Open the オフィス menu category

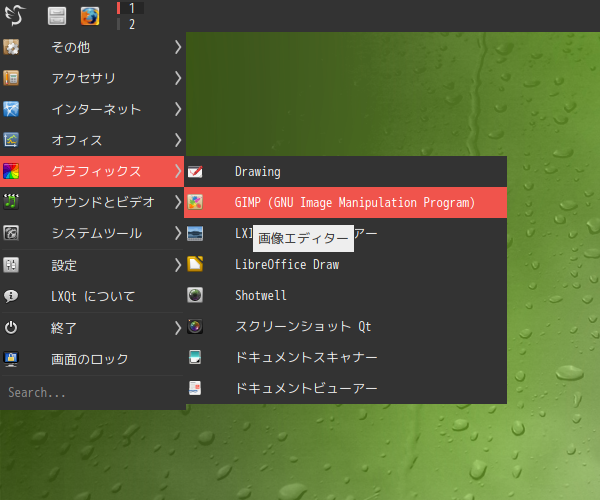(92, 140)
